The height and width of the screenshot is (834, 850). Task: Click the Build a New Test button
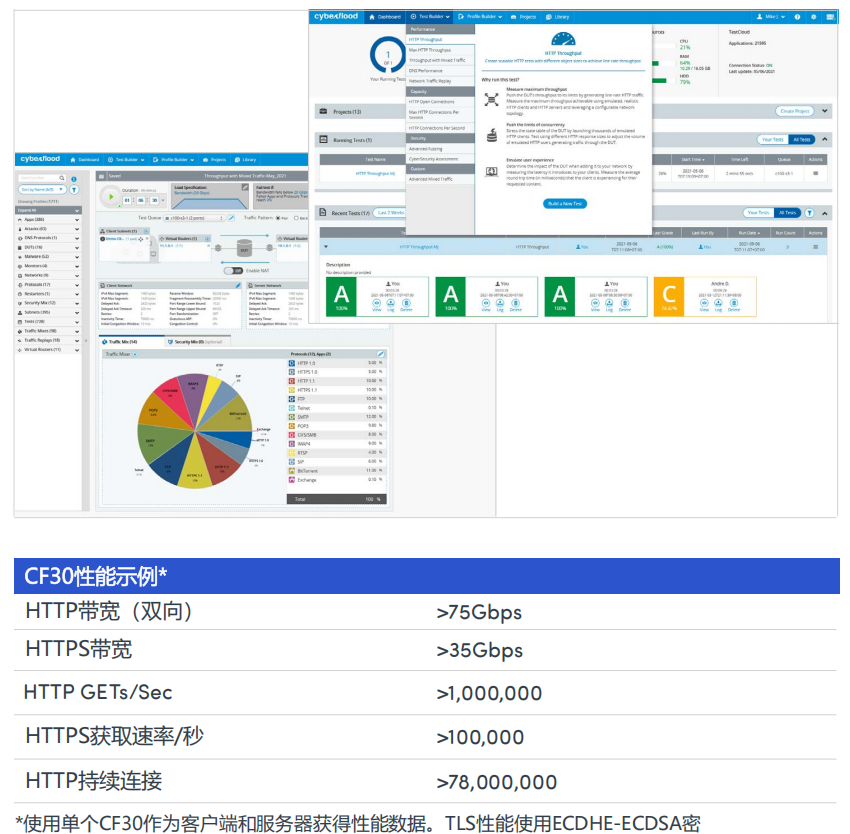click(x=565, y=203)
